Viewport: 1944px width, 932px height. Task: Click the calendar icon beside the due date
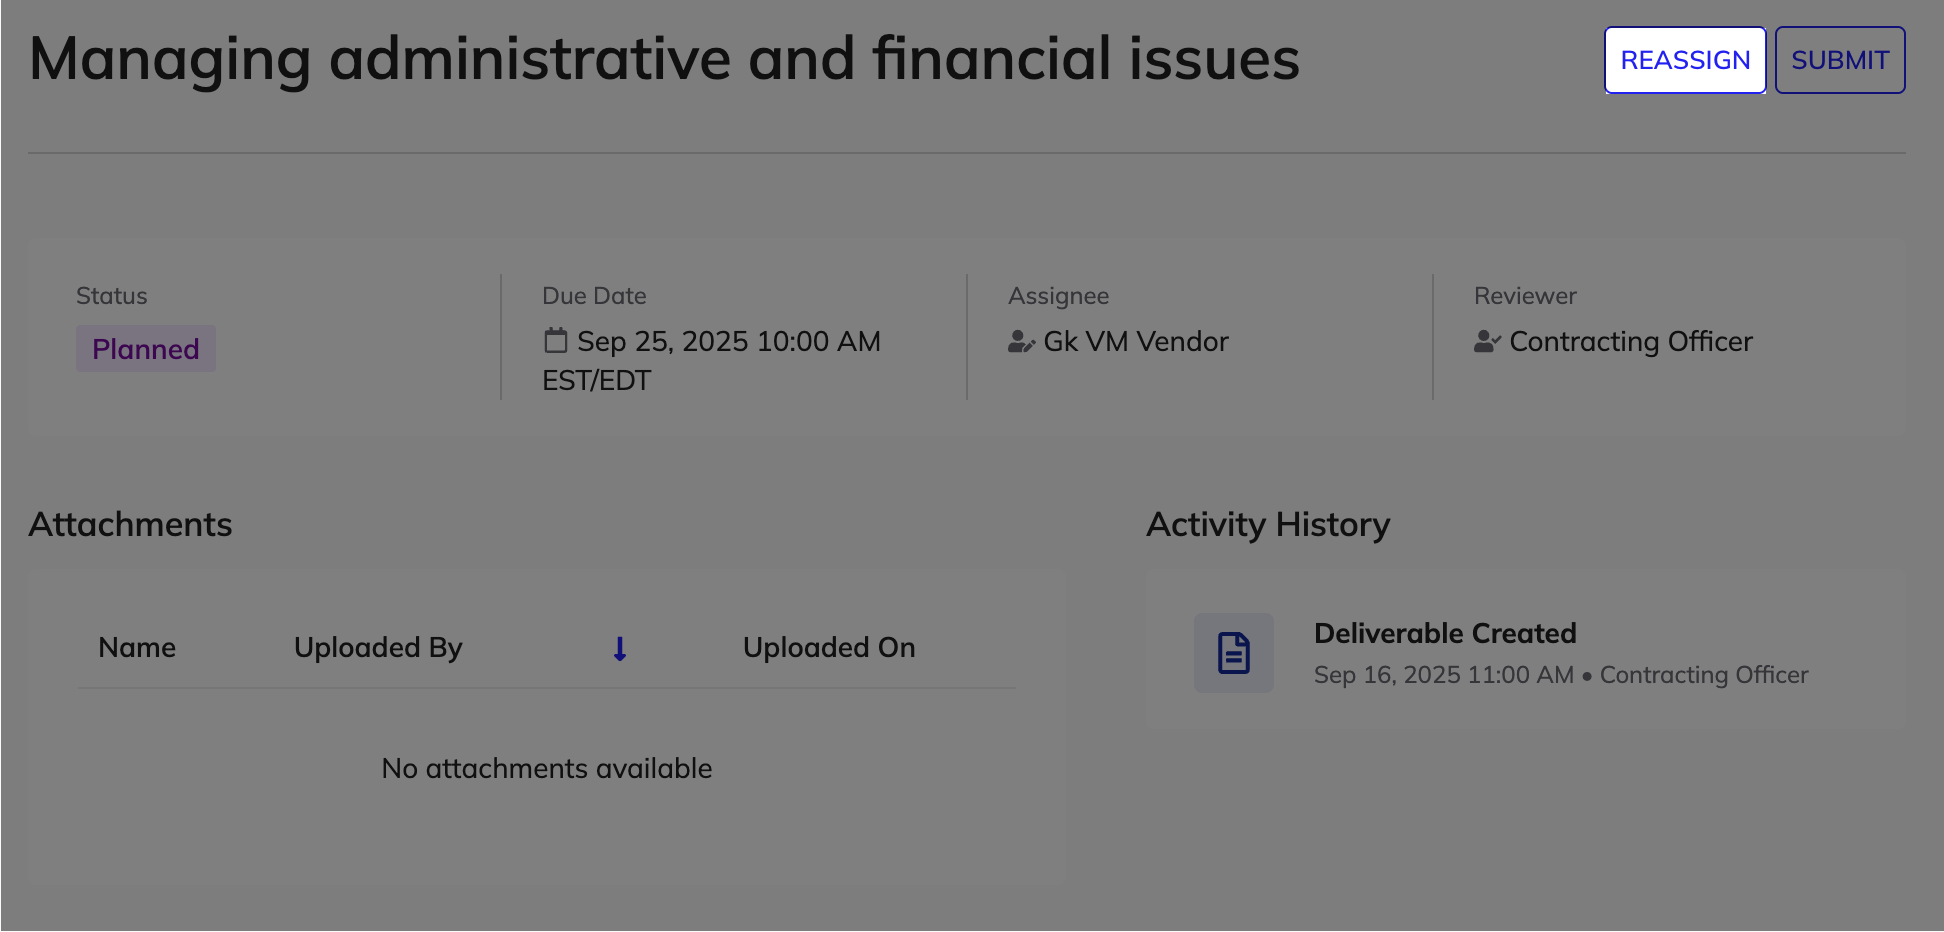tap(554, 340)
